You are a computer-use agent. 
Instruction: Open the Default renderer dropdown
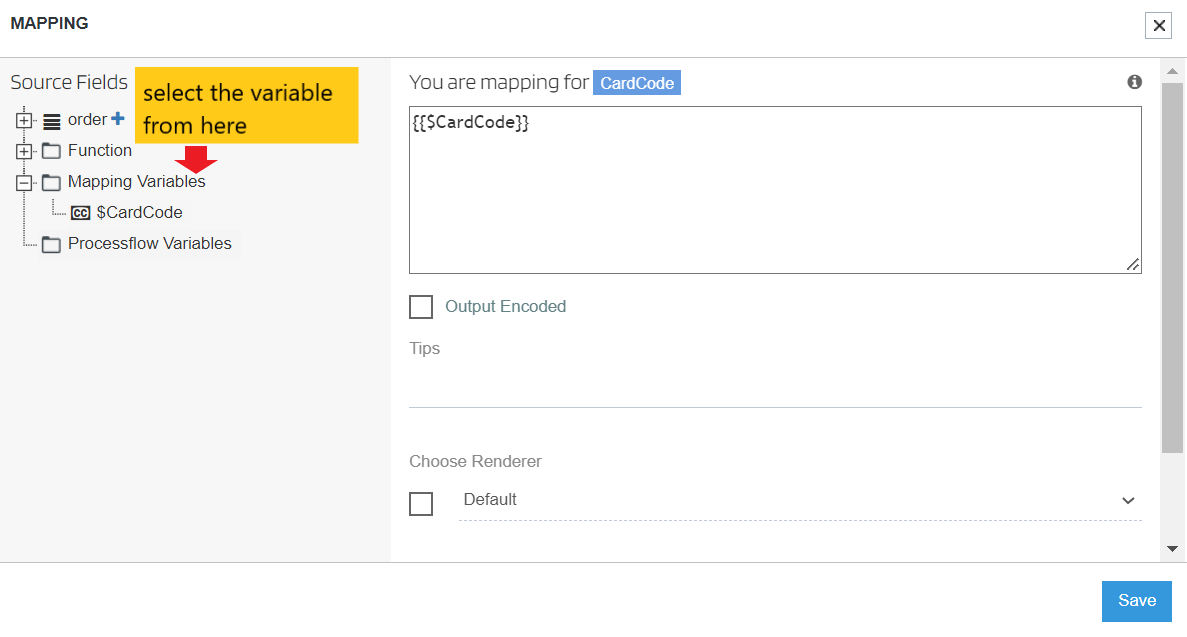[799, 500]
